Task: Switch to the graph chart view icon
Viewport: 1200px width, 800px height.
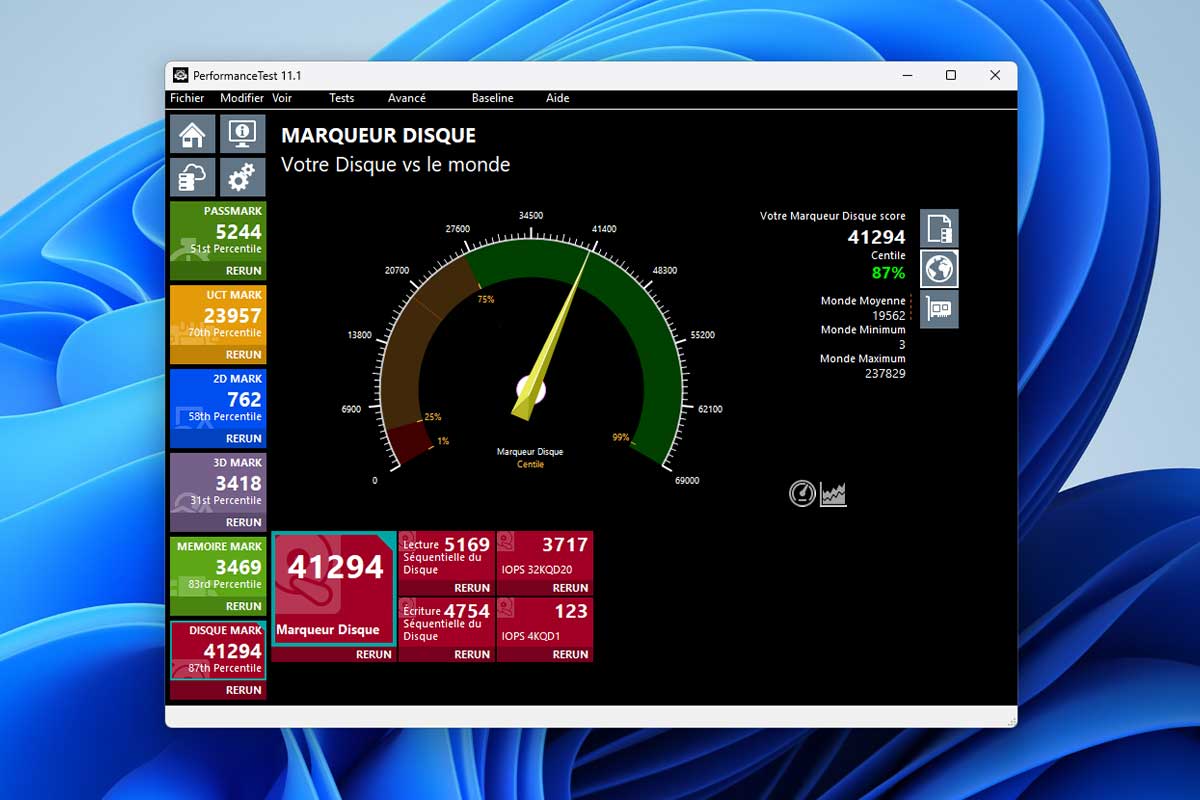Action: [833, 493]
